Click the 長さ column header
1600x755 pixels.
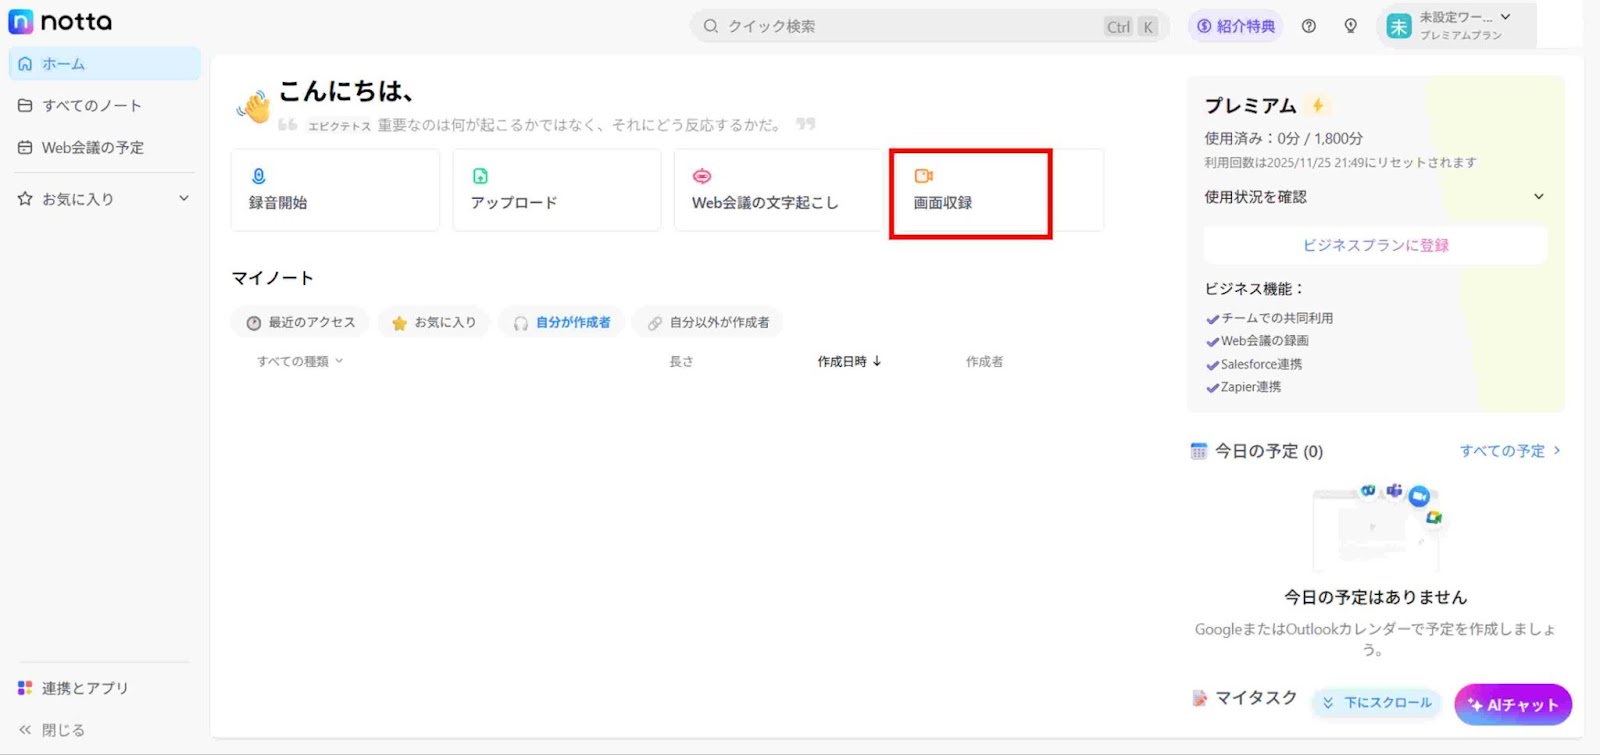pos(681,361)
